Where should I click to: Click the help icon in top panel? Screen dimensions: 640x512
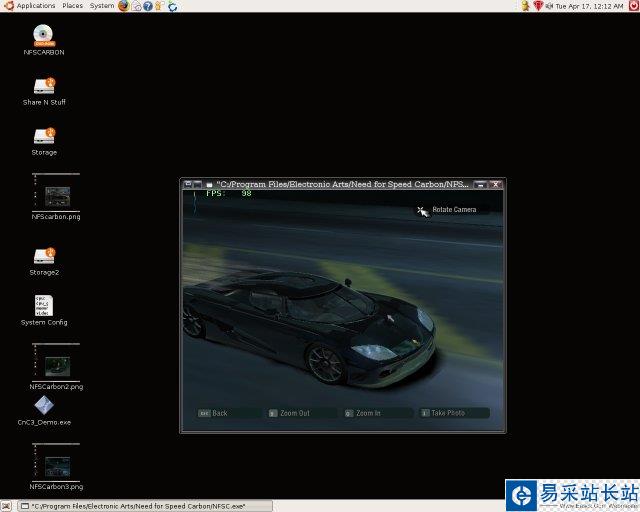point(148,6)
